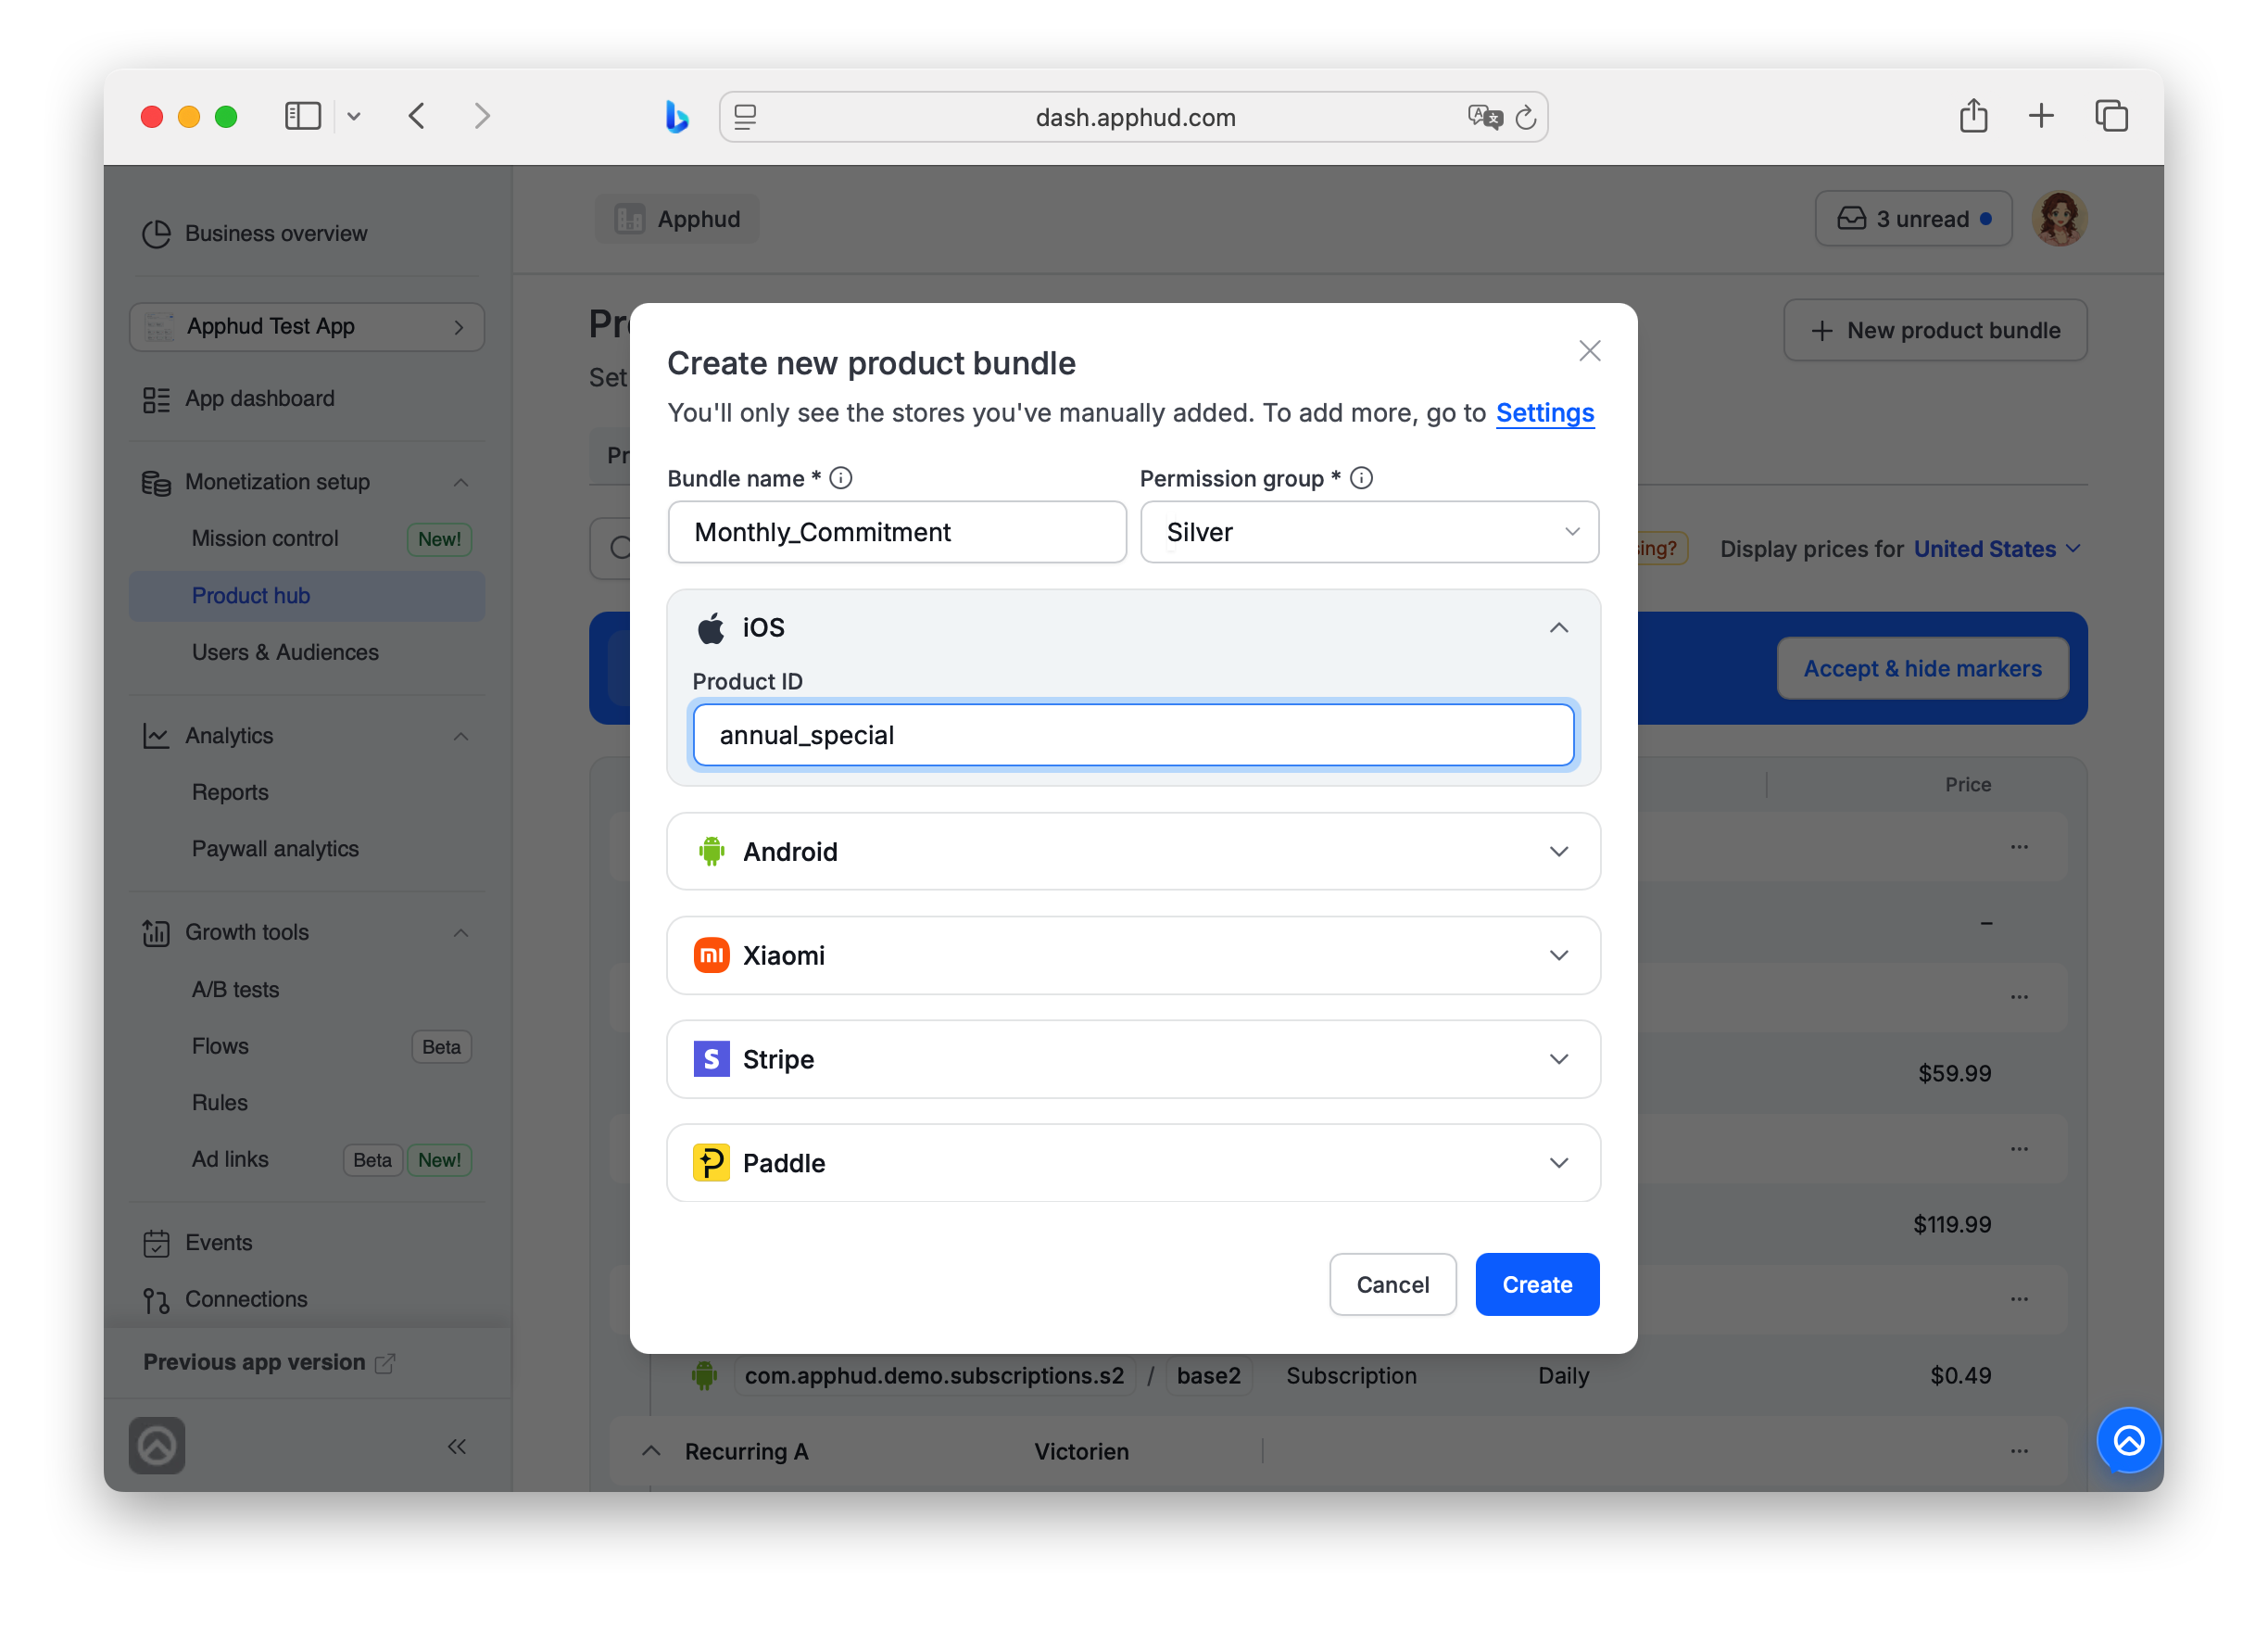Click the Android robot icon in dialog
This screenshot has height=1631, width=2268.
711,851
